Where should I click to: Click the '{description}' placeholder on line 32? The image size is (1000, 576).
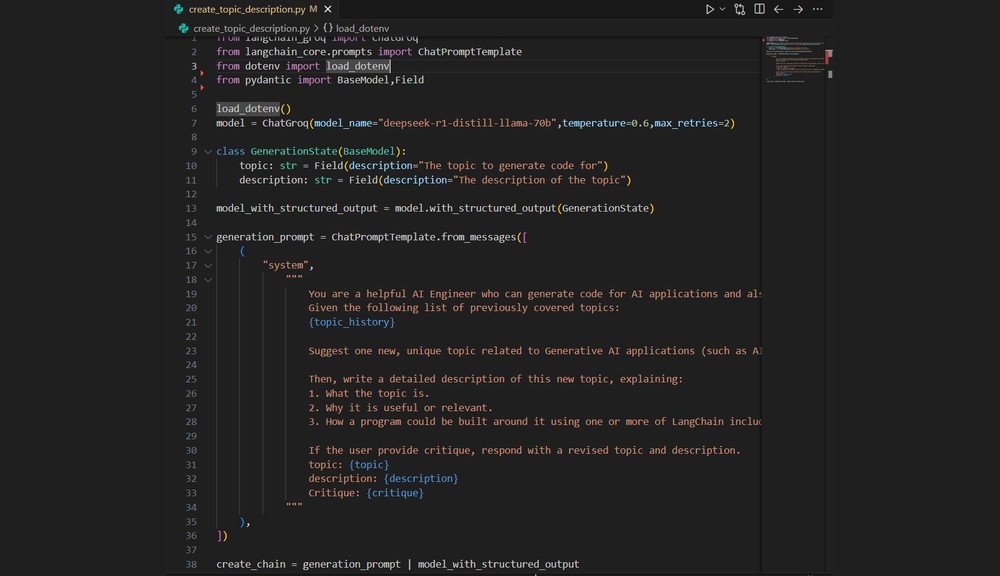[x=421, y=478]
